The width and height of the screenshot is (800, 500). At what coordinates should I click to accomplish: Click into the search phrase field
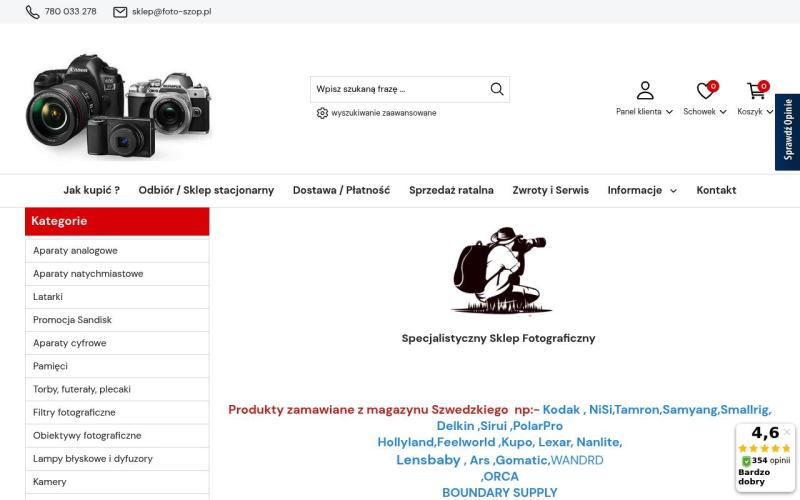tap(398, 89)
